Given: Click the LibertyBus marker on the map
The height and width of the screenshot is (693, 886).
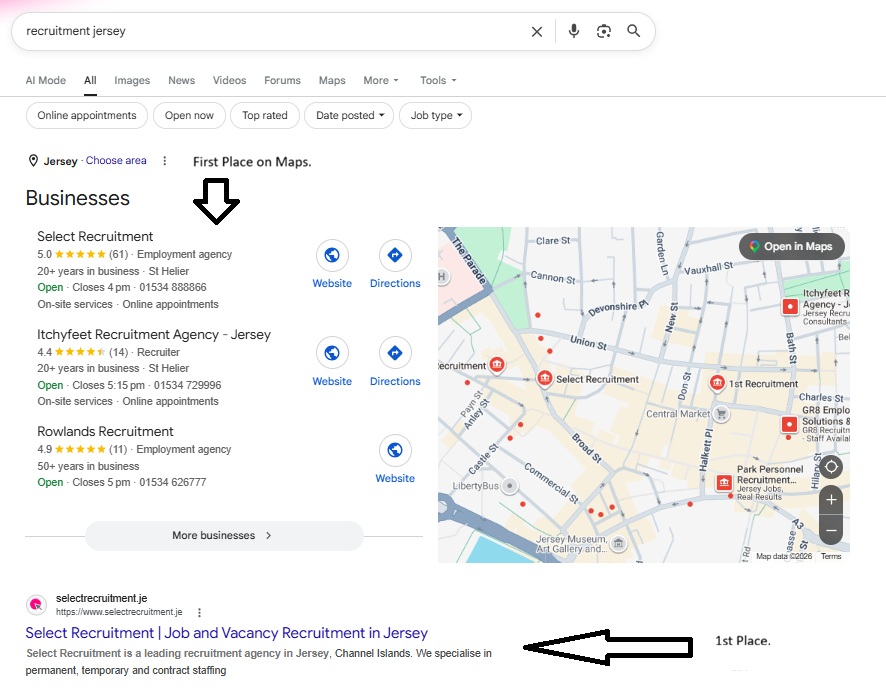Looking at the screenshot, I should pyautogui.click(x=510, y=486).
